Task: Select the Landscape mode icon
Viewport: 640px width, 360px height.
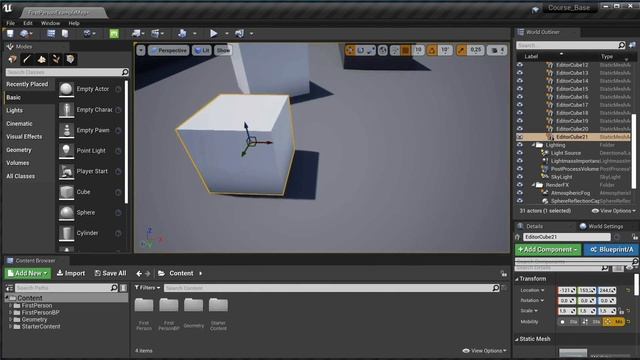Action: 42,59
